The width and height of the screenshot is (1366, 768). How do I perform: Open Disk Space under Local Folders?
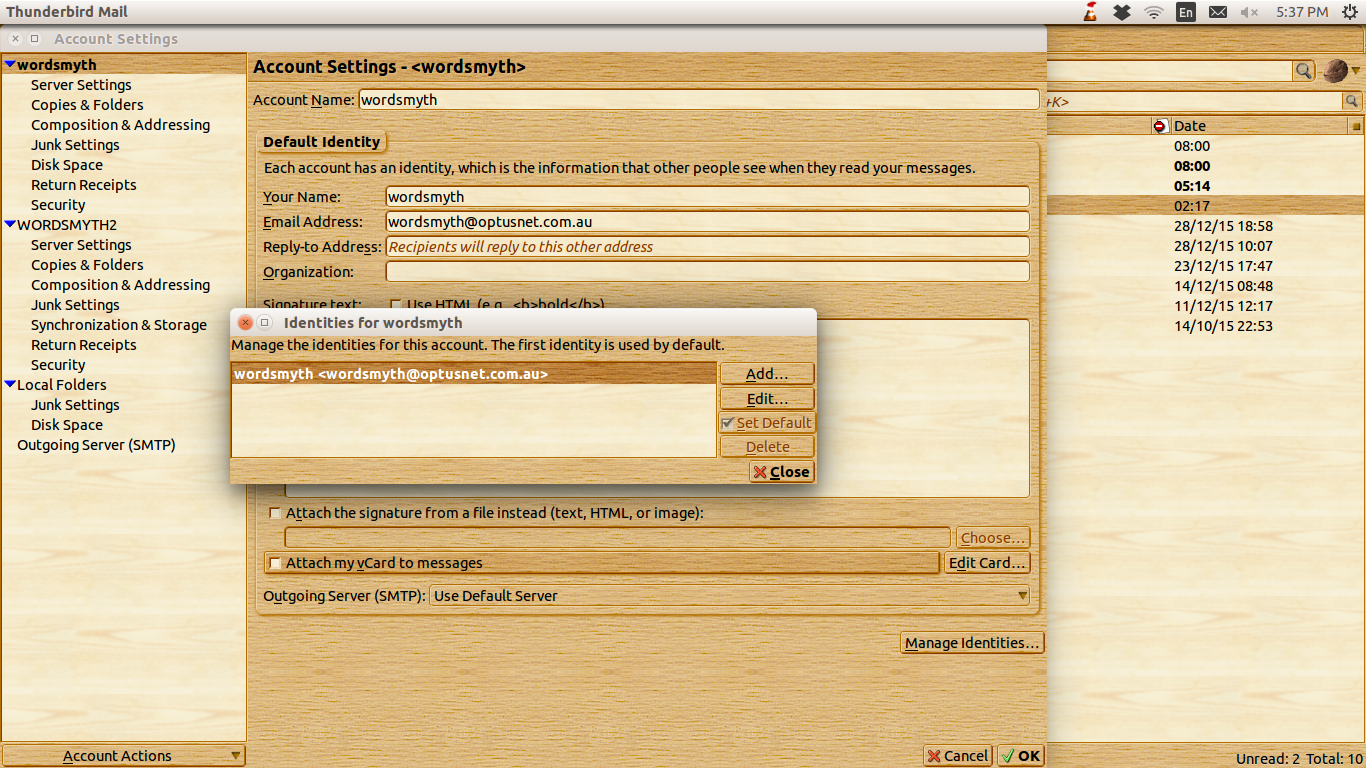click(67, 425)
